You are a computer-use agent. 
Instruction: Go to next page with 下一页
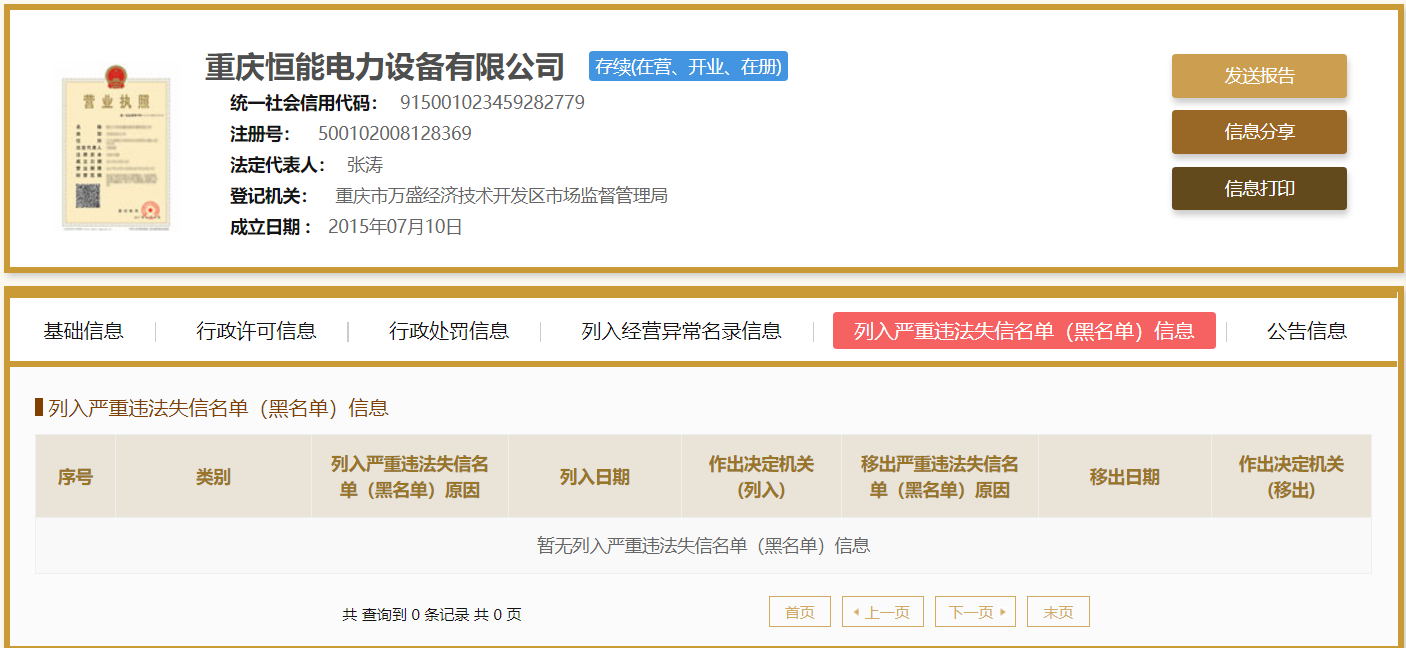pyautogui.click(x=975, y=612)
